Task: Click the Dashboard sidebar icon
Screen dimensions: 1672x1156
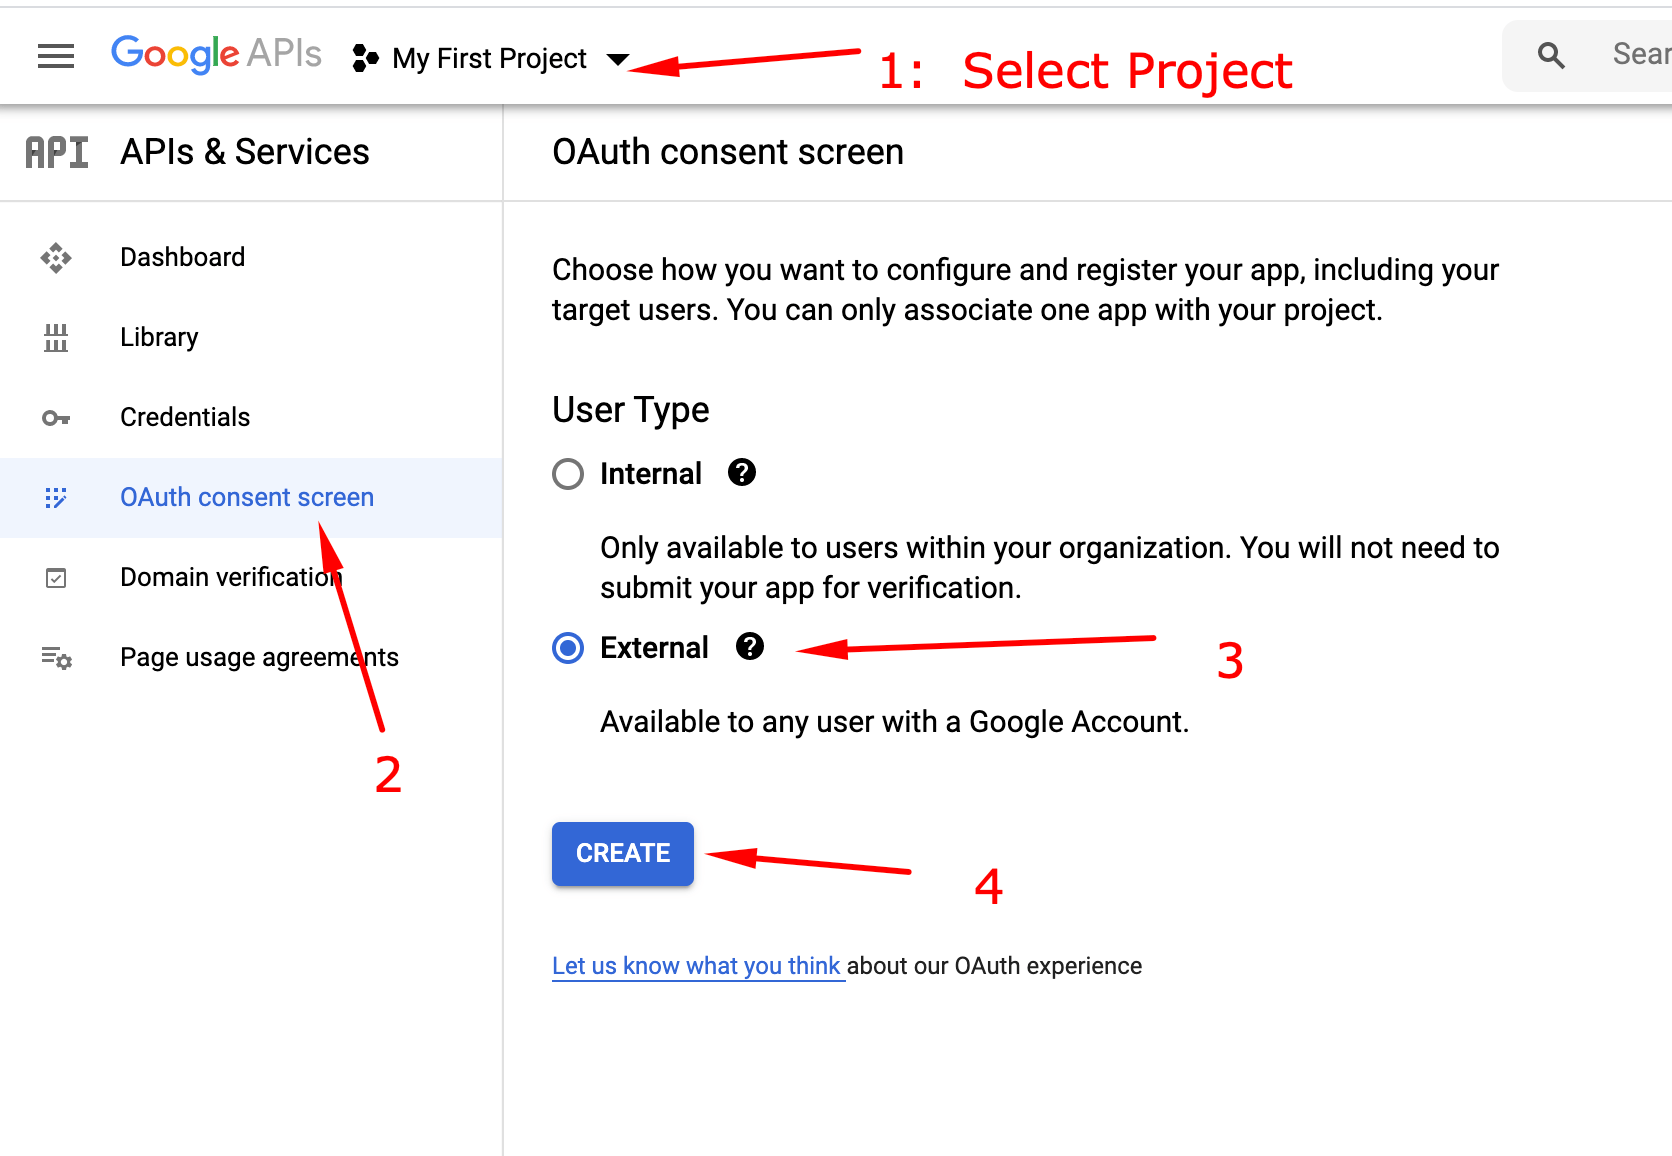Action: coord(56,258)
